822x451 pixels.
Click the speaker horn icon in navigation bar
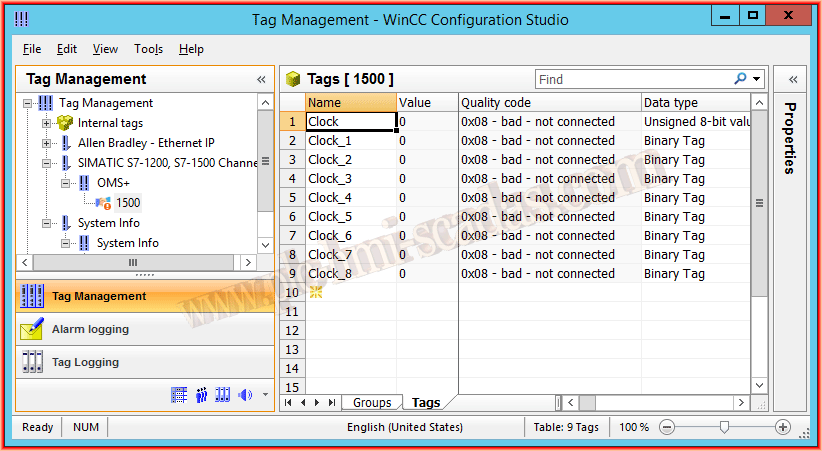(x=245, y=395)
